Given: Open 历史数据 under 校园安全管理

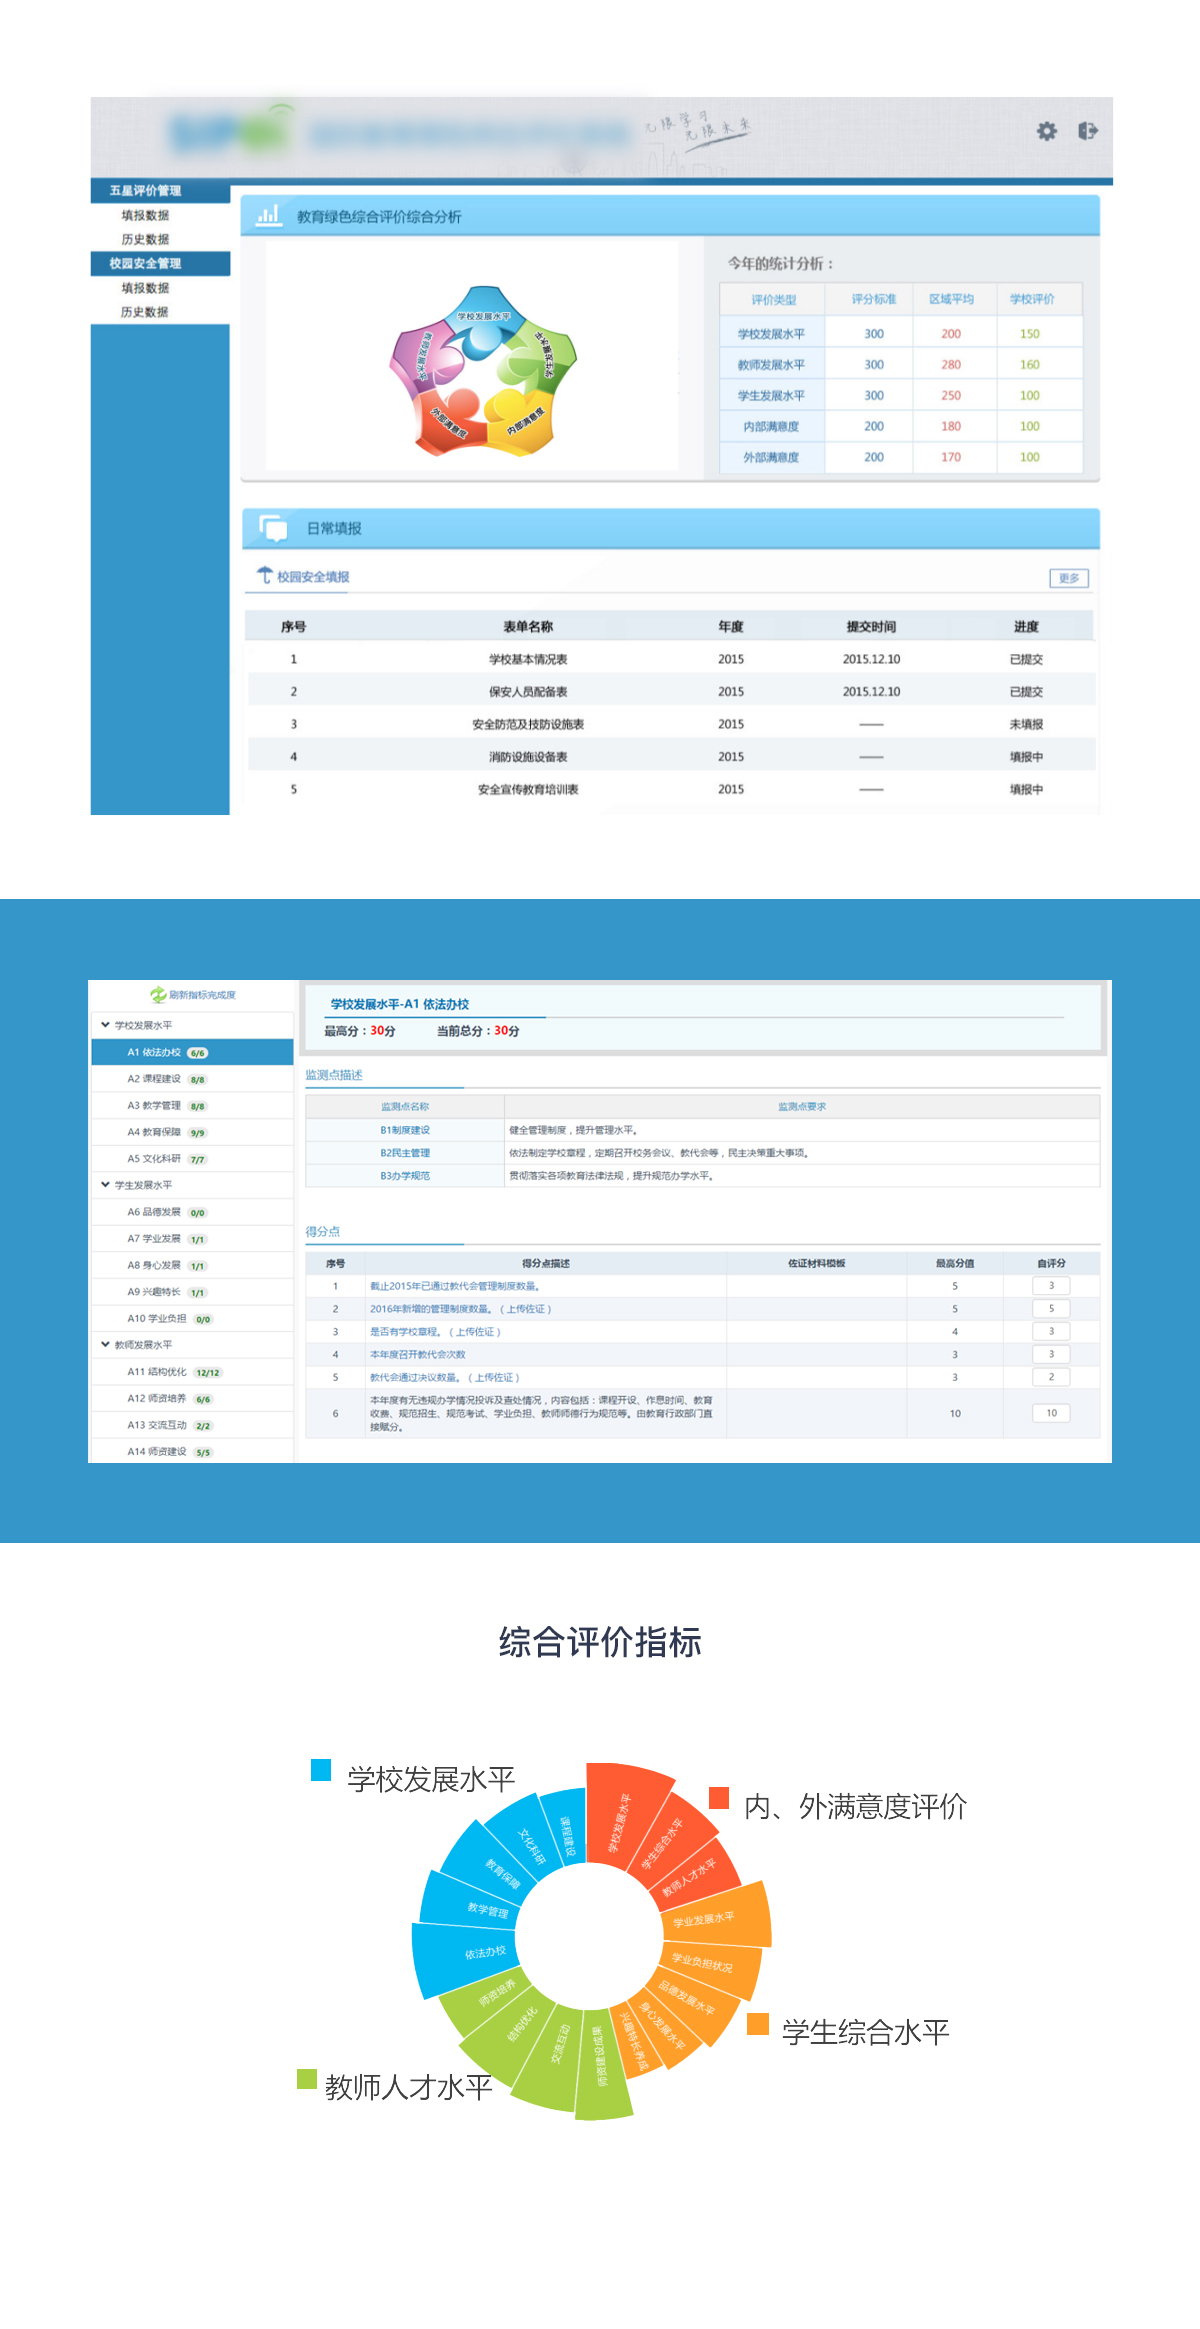Looking at the screenshot, I should pyautogui.click(x=145, y=312).
